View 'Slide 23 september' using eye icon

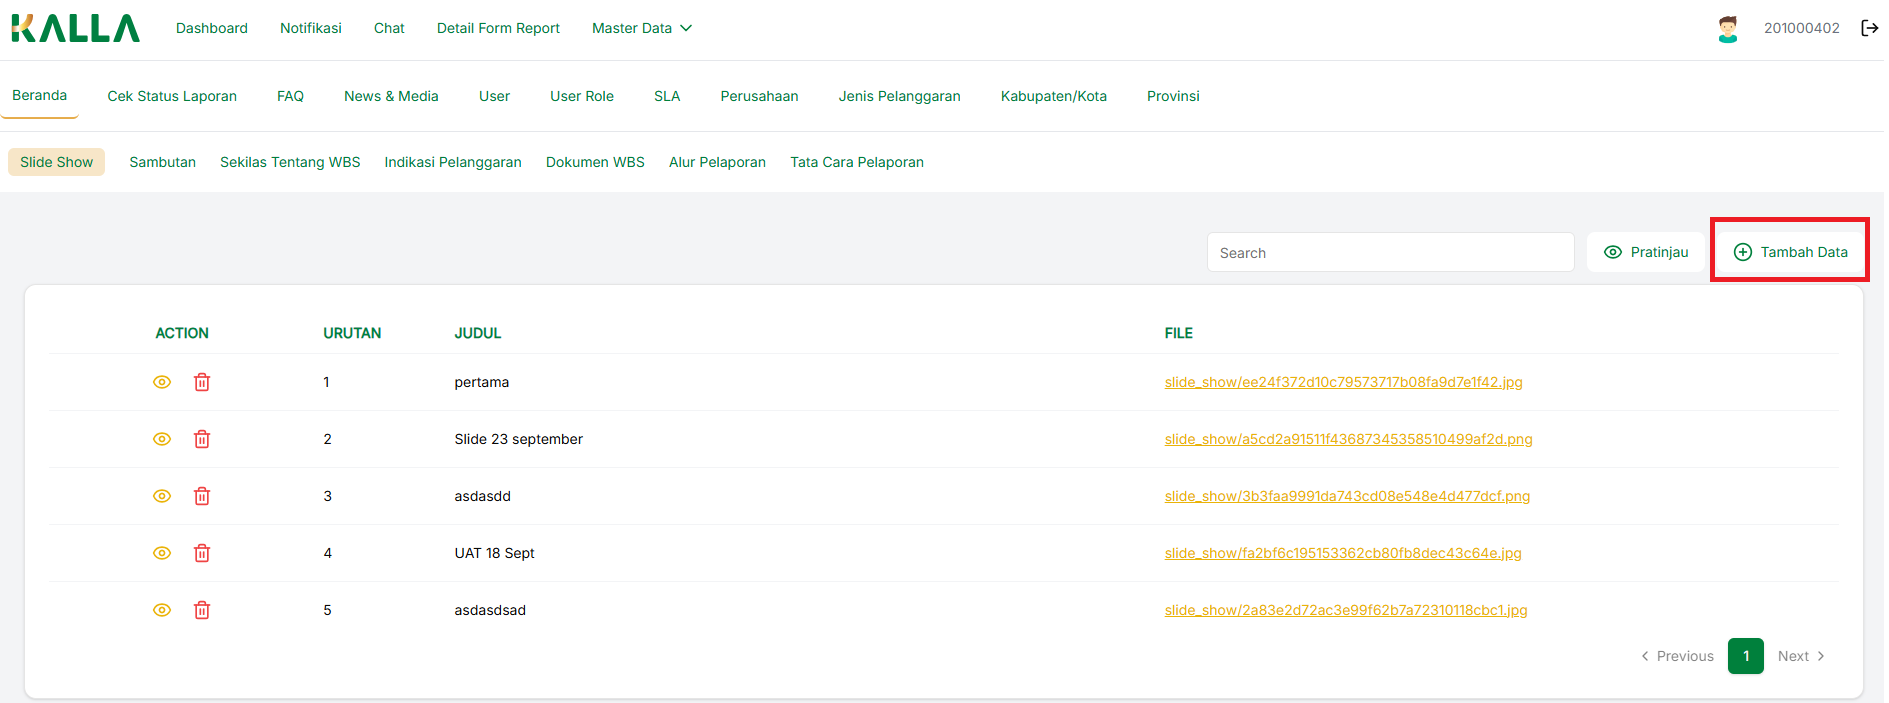pos(162,439)
